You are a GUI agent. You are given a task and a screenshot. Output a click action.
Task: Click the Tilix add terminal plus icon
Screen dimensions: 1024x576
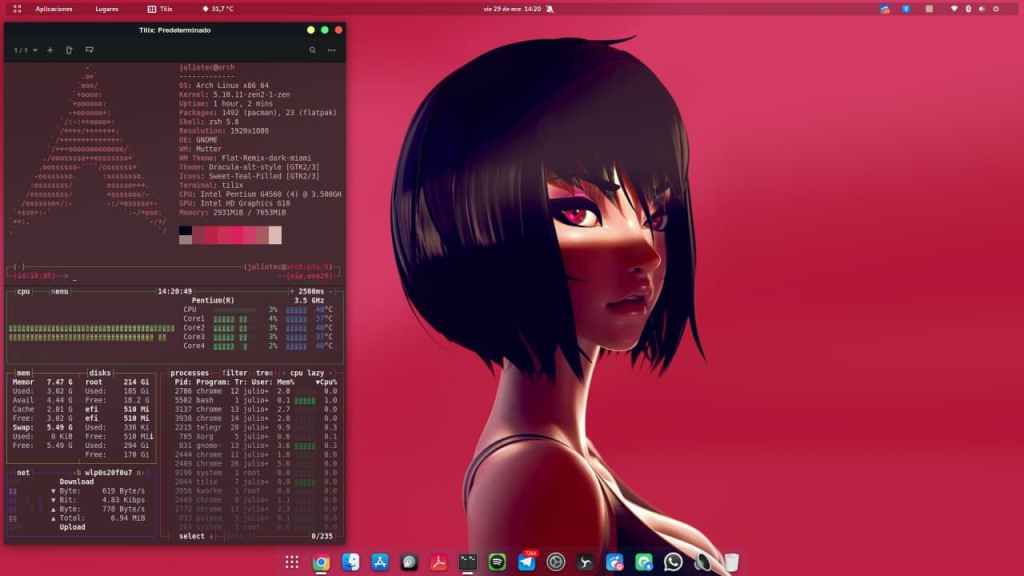pos(50,49)
